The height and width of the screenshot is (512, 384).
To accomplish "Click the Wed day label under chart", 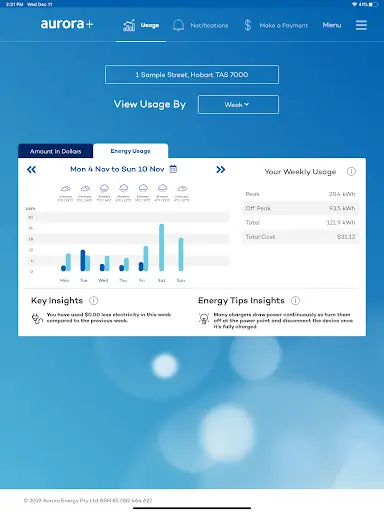I will pyautogui.click(x=103, y=280).
